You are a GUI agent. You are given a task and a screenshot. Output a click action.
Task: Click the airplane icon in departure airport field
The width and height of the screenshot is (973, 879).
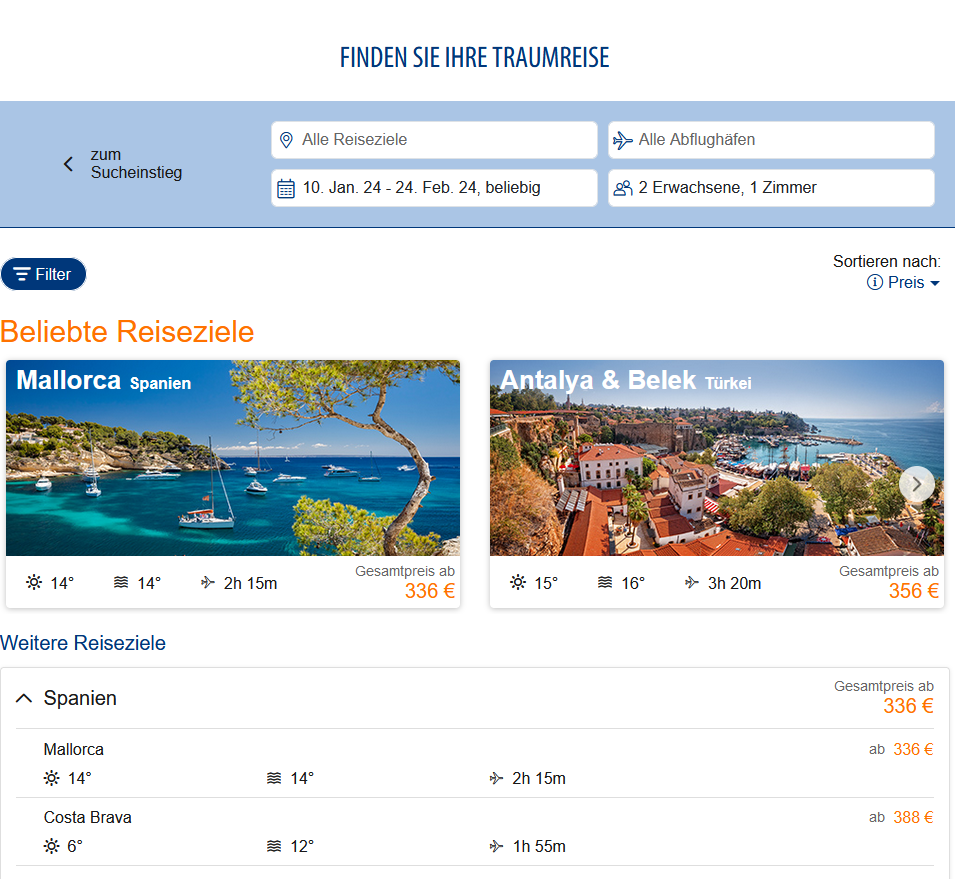click(623, 140)
